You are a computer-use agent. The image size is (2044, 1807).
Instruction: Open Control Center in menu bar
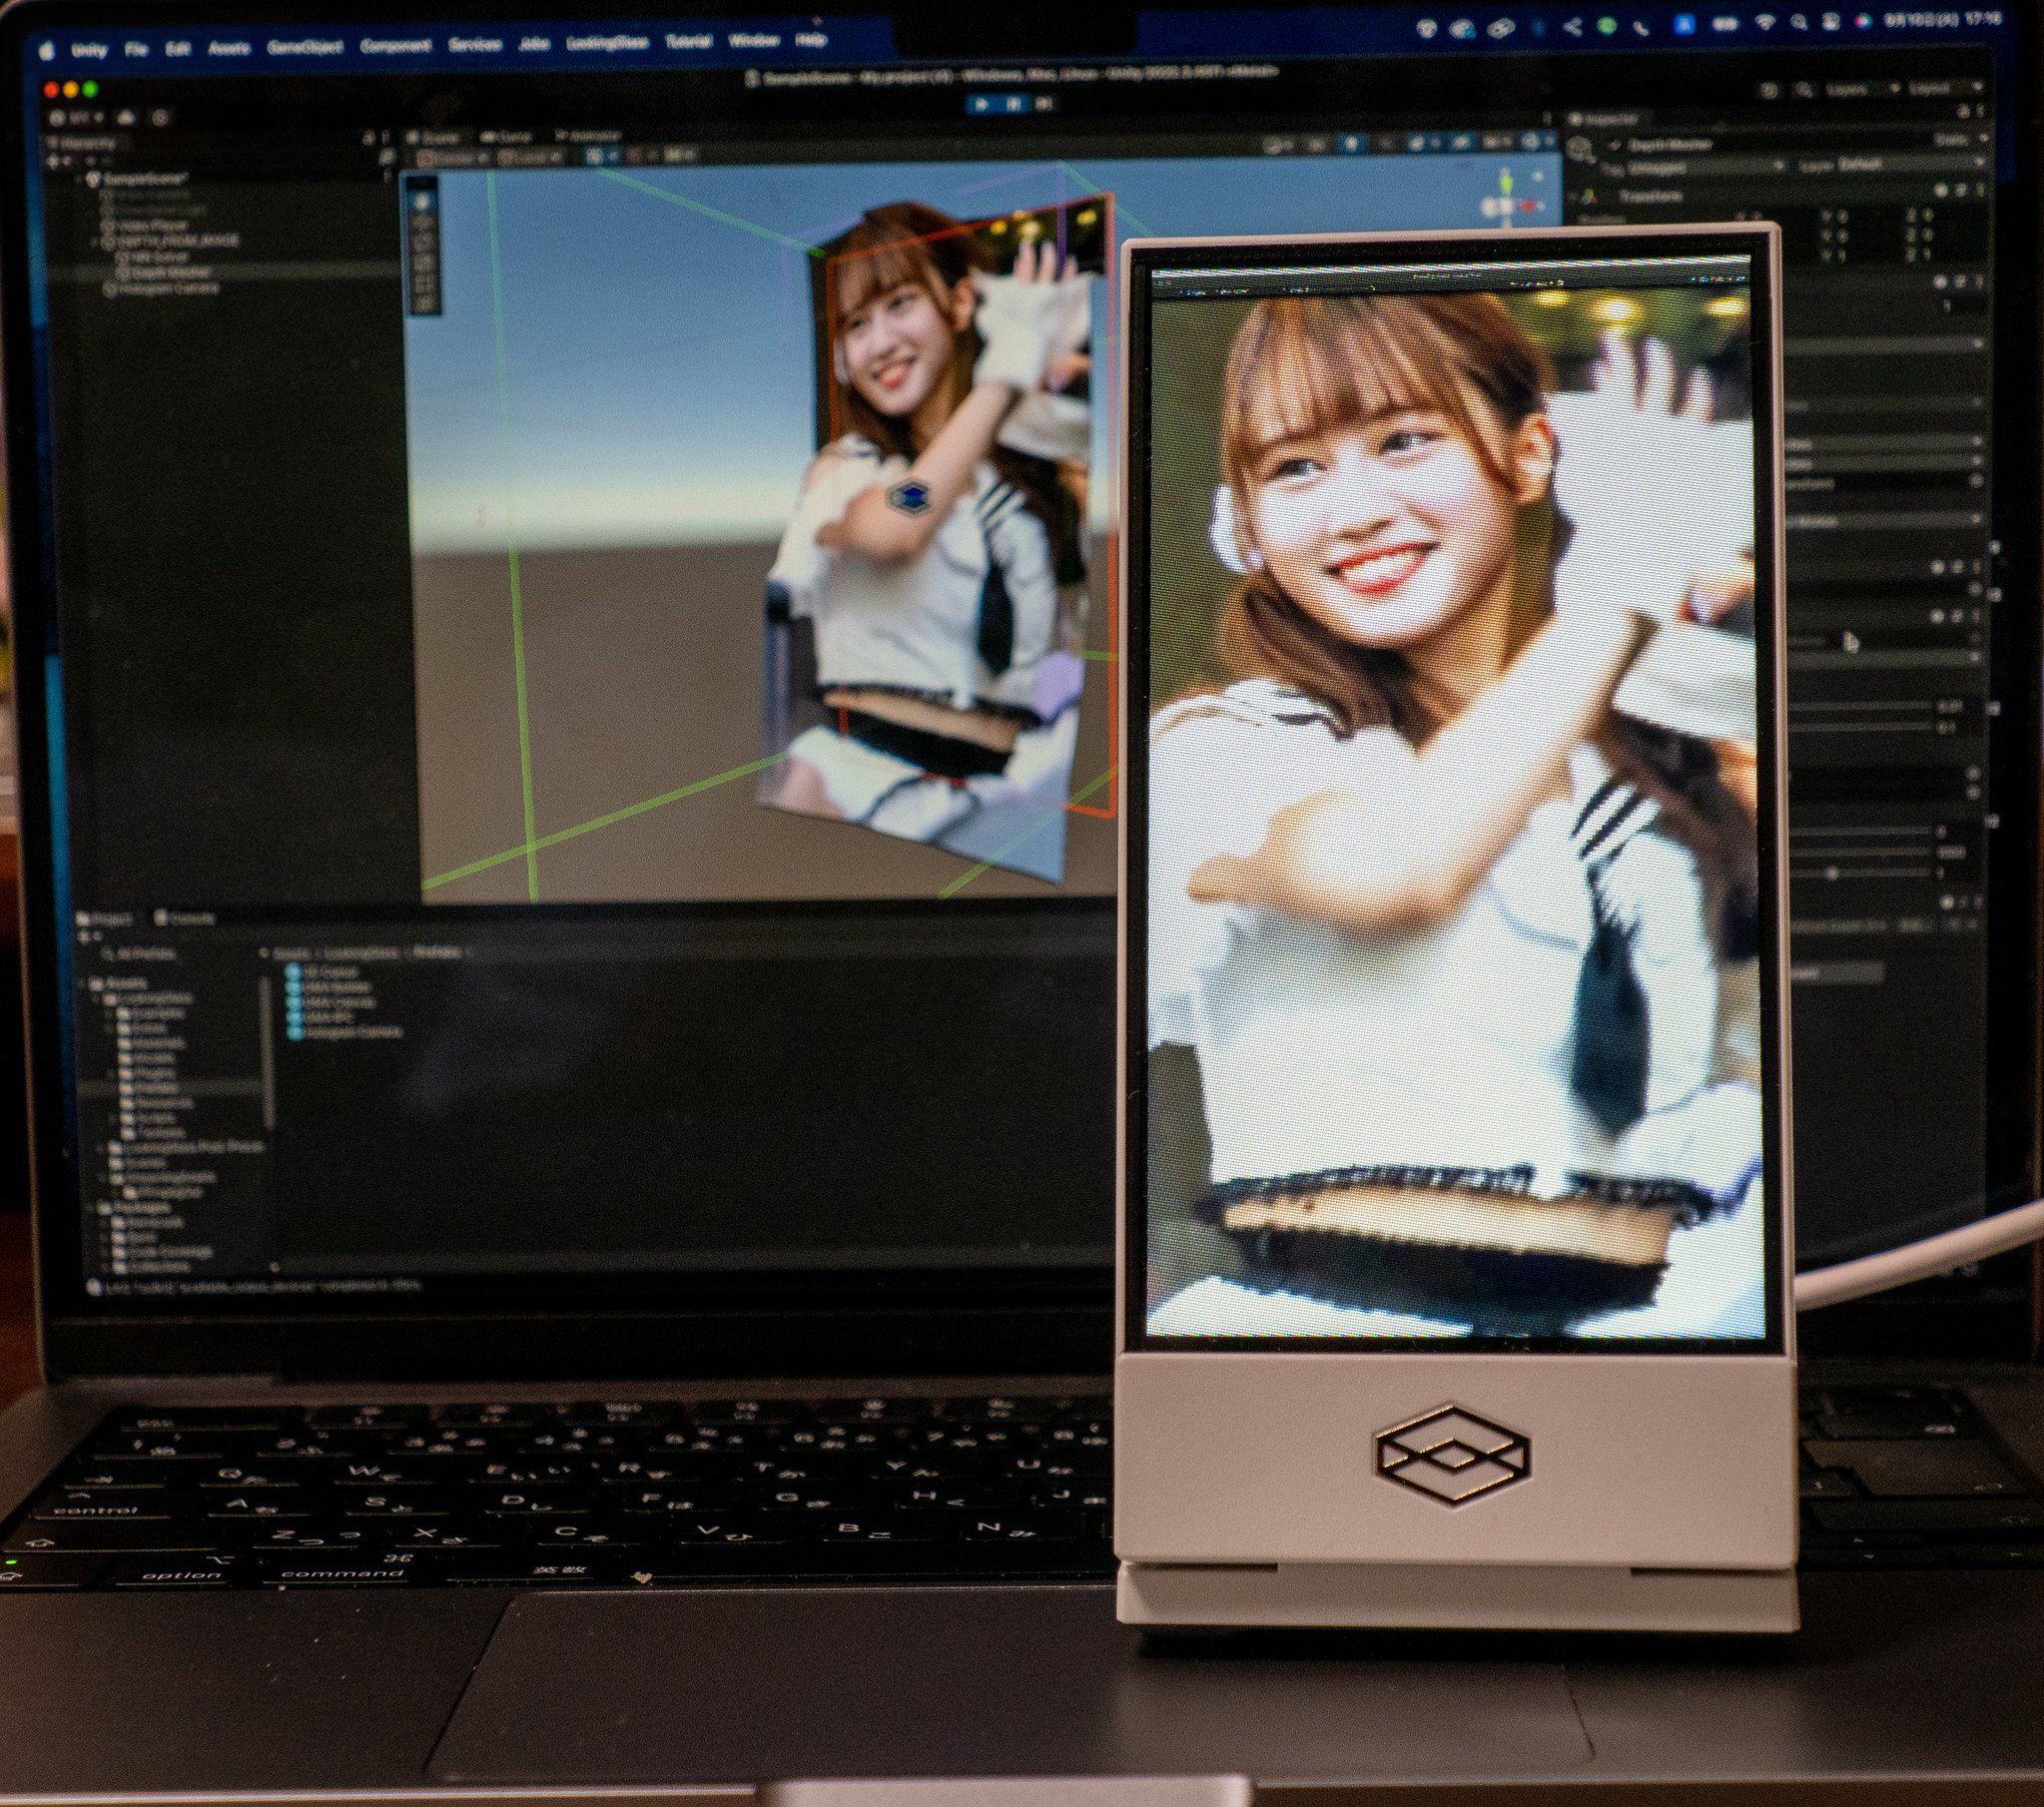pyautogui.click(x=1830, y=22)
